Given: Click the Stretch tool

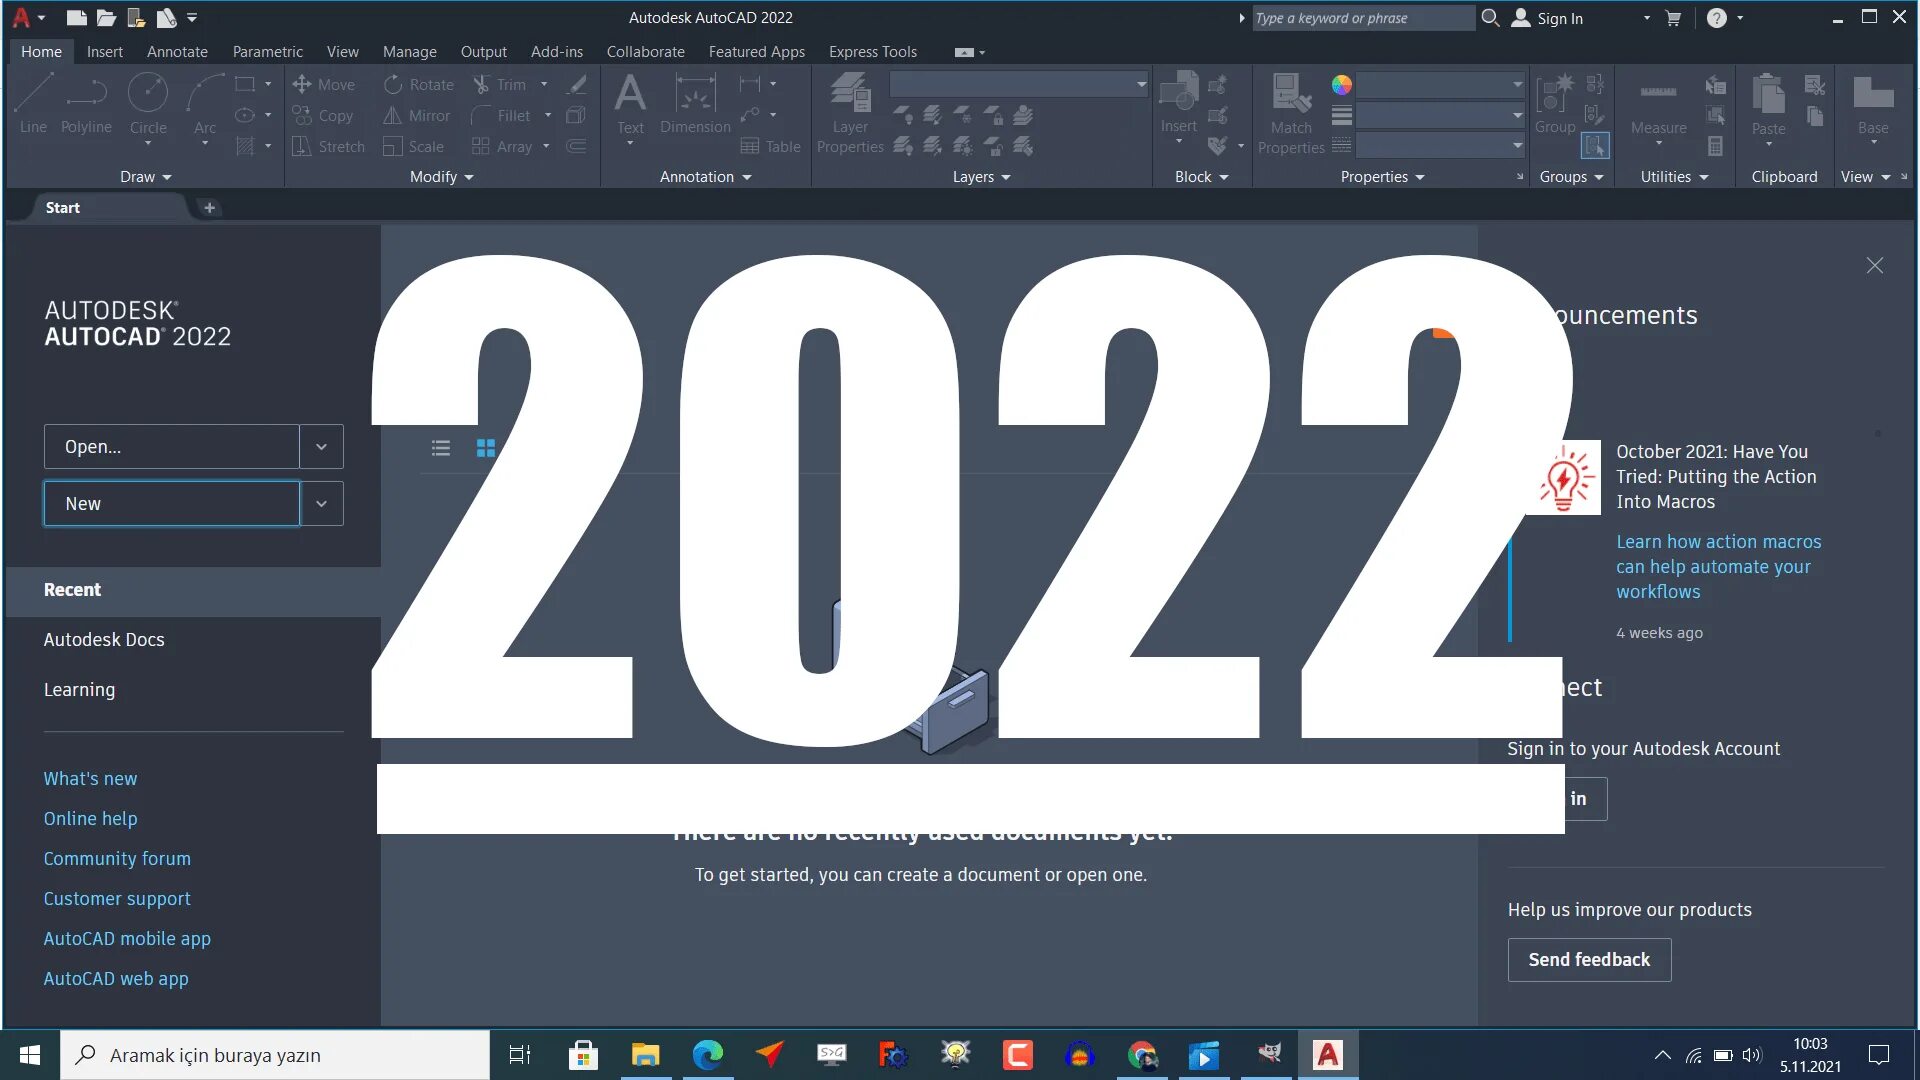Looking at the screenshot, I should (328, 147).
